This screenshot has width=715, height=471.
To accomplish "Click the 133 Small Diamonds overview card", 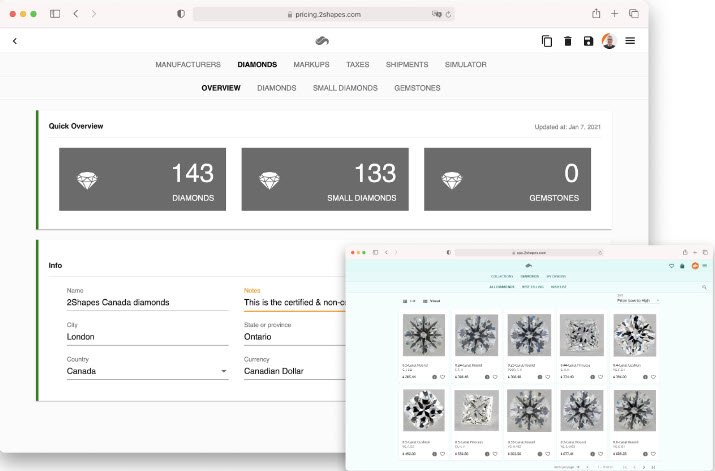I will pos(325,179).
